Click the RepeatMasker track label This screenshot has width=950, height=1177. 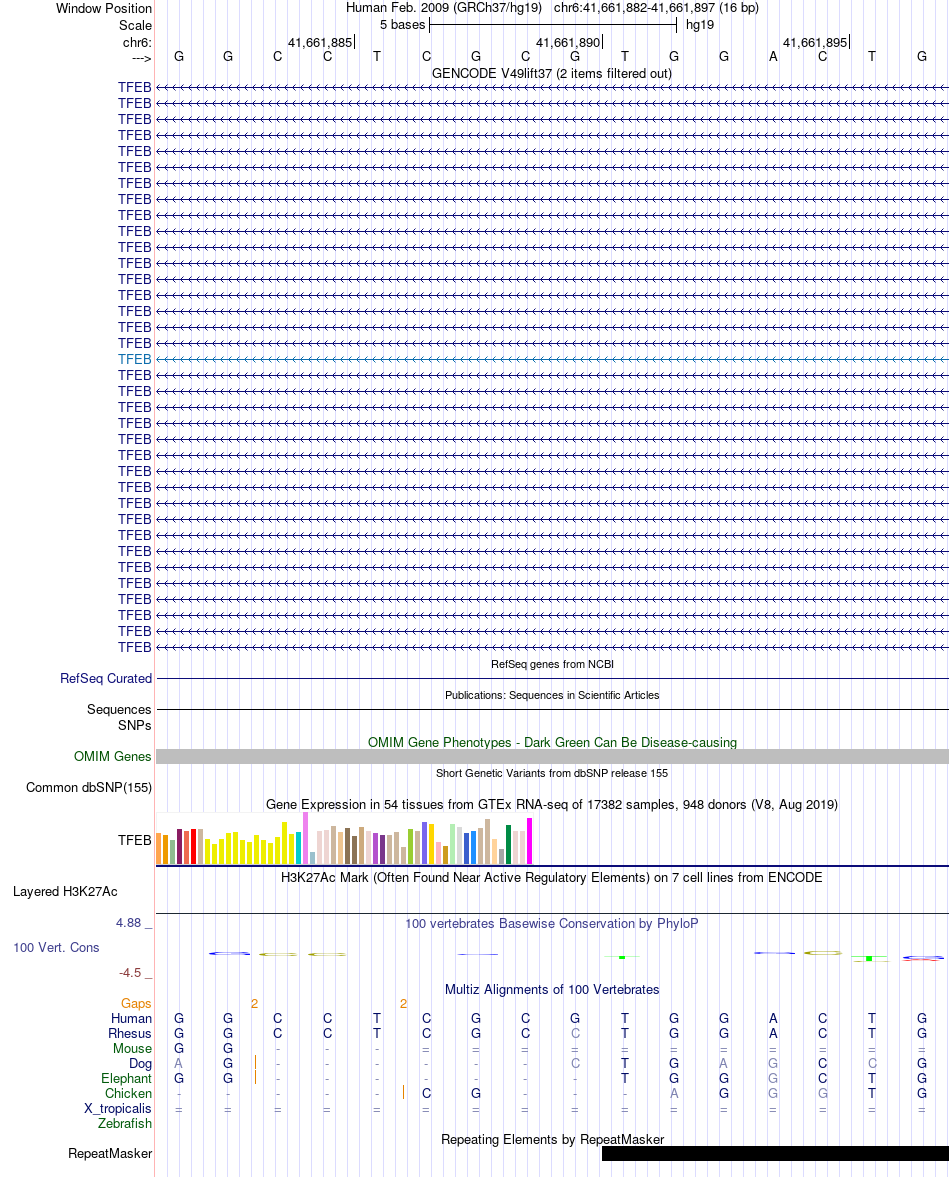pos(110,1154)
